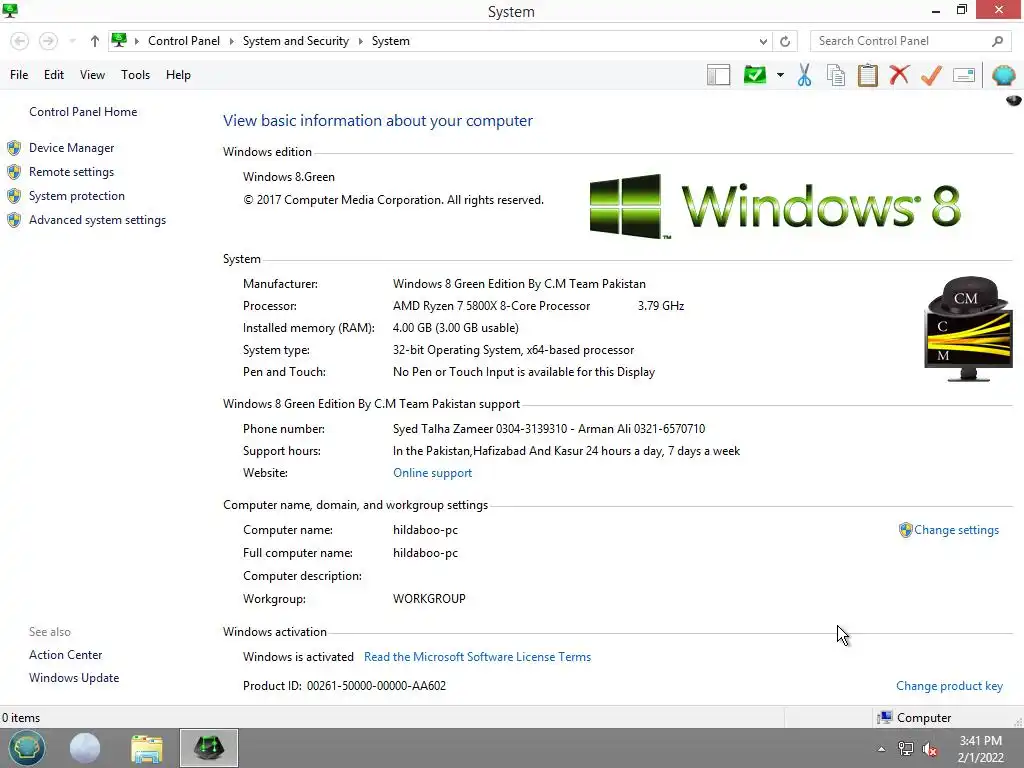Click the network tray icon
1024x768 pixels.
(x=906, y=749)
